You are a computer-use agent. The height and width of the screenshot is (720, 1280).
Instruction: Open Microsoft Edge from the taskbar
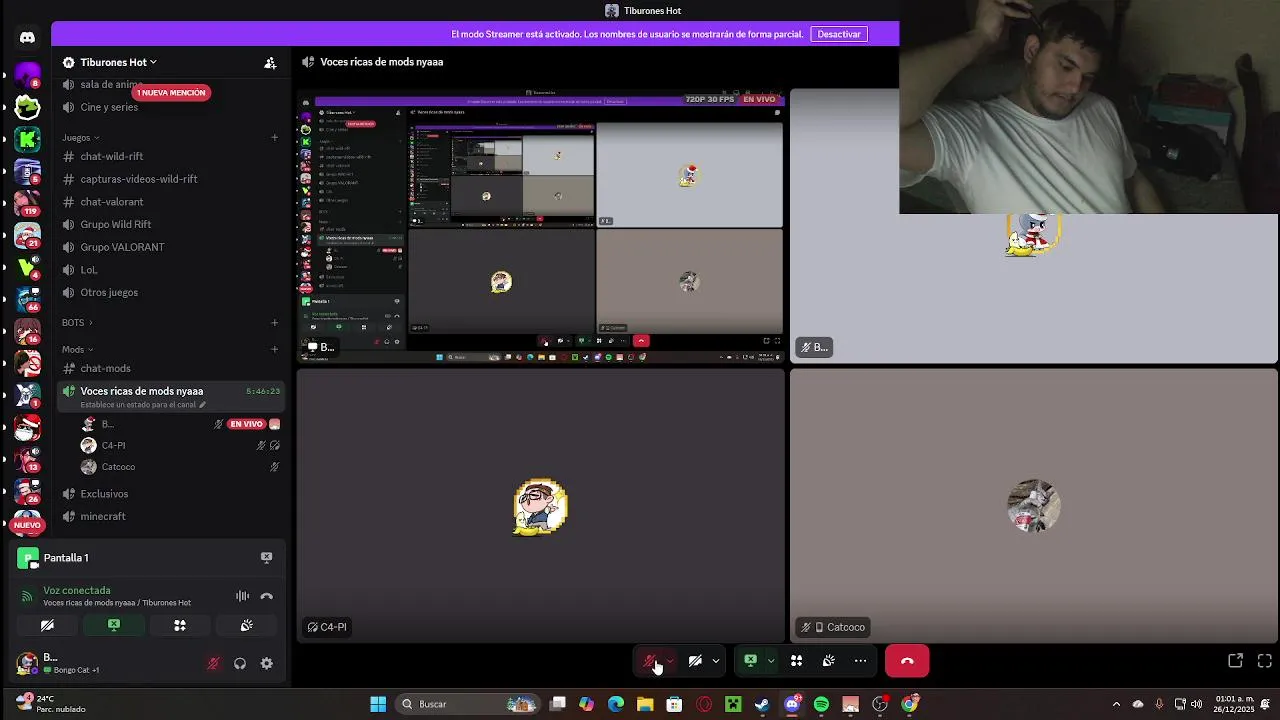(x=616, y=704)
